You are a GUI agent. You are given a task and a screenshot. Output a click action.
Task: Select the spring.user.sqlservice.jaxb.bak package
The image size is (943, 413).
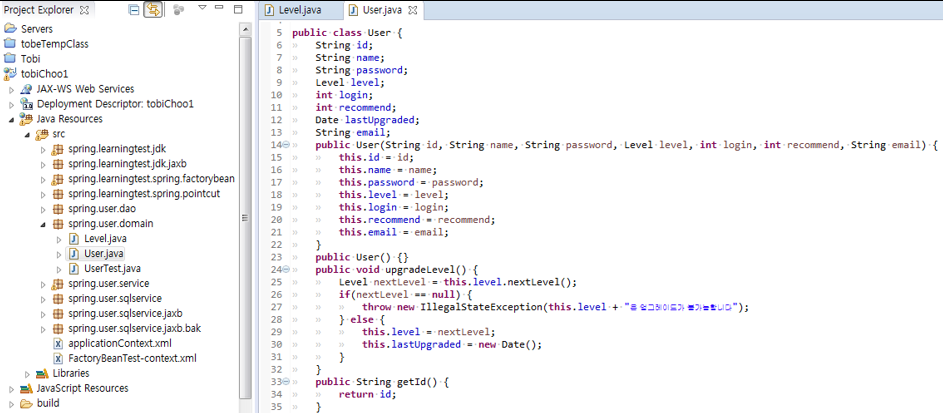(x=134, y=329)
